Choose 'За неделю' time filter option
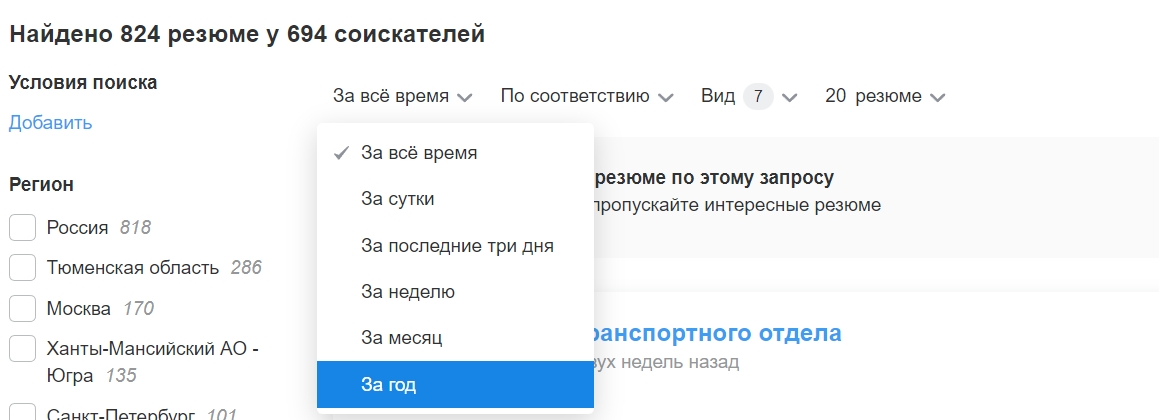 pos(455,292)
